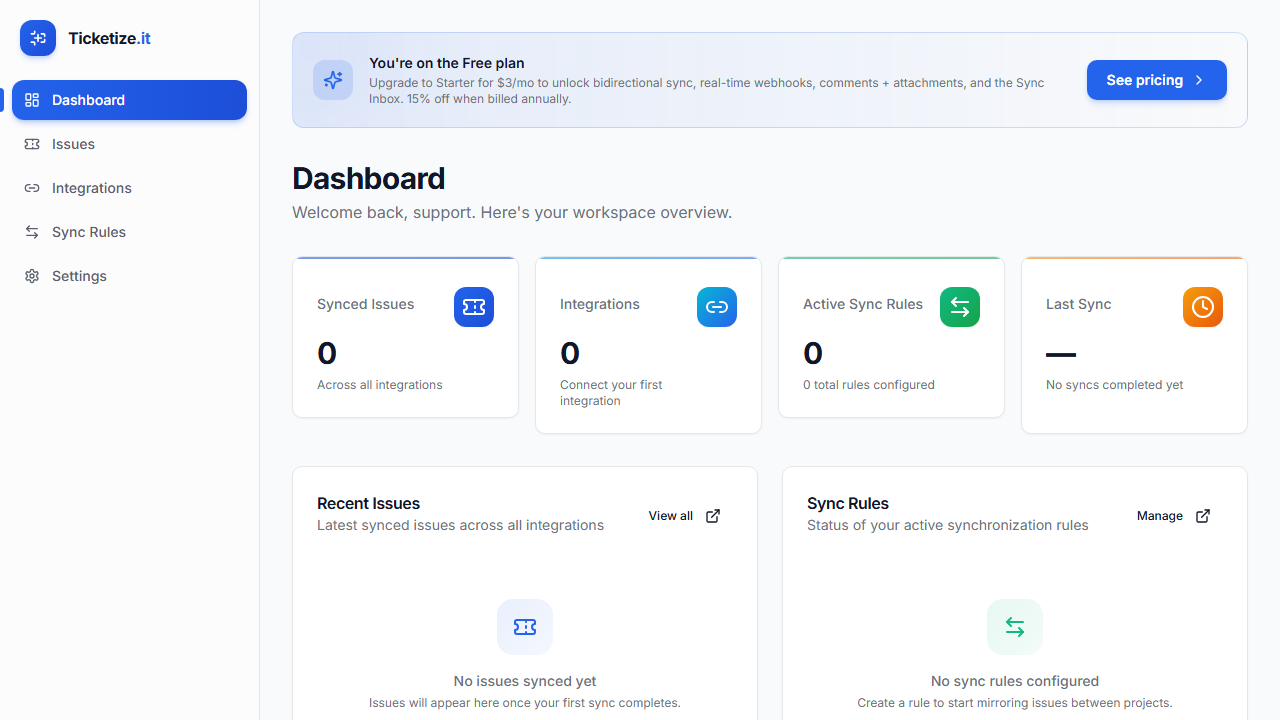Click the "No syncs completed yet" text
This screenshot has height=720, width=1280.
[1115, 385]
